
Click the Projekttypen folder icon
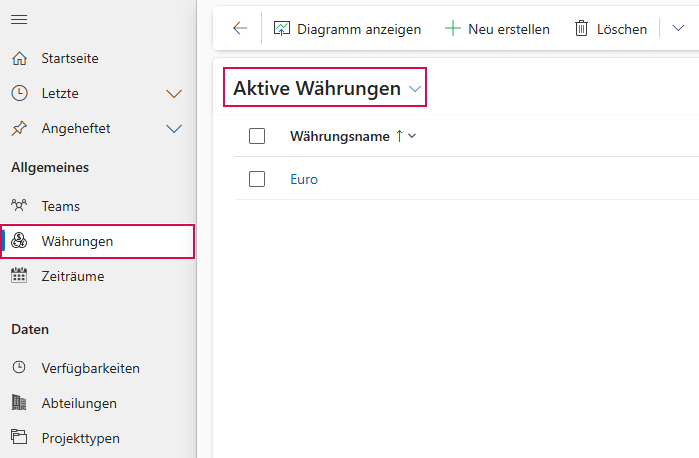click(x=19, y=437)
